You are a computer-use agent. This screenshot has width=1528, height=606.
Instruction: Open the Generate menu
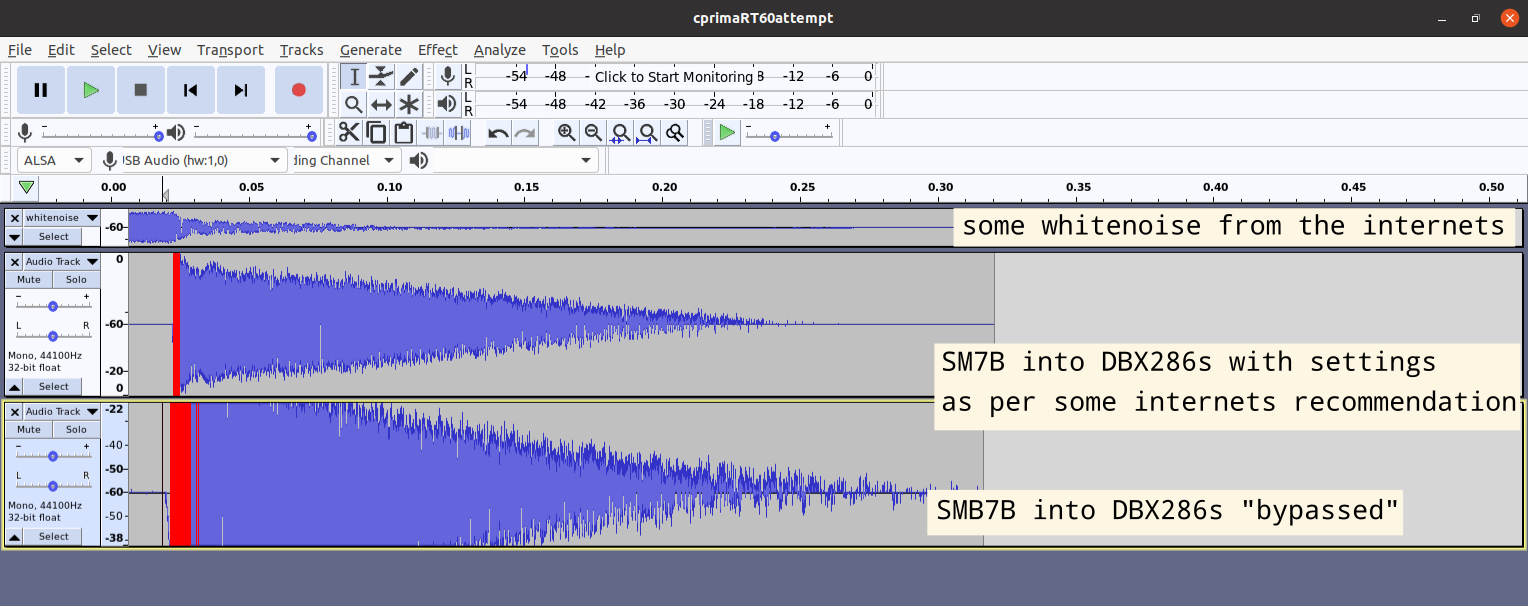[370, 50]
